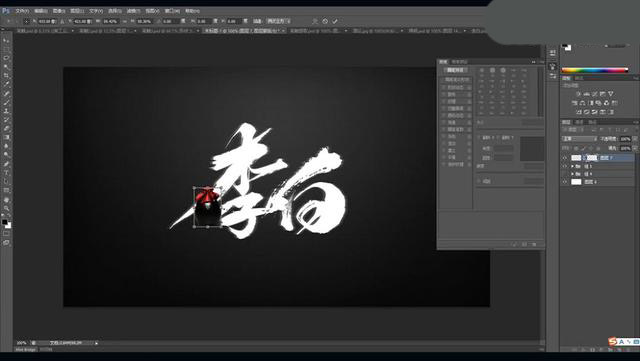Show the hidden lower group layer
The height and width of the screenshot is (361, 640).
tap(565, 174)
